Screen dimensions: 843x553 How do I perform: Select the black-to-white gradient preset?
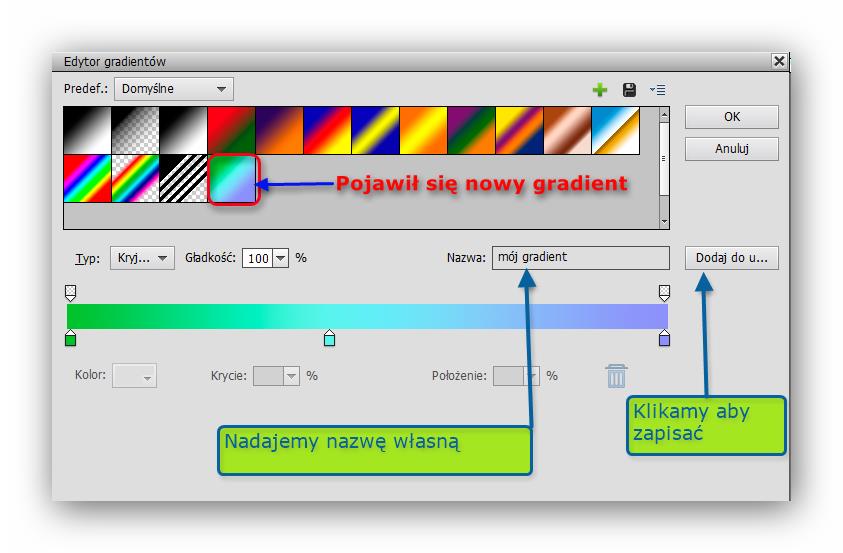[x=87, y=131]
